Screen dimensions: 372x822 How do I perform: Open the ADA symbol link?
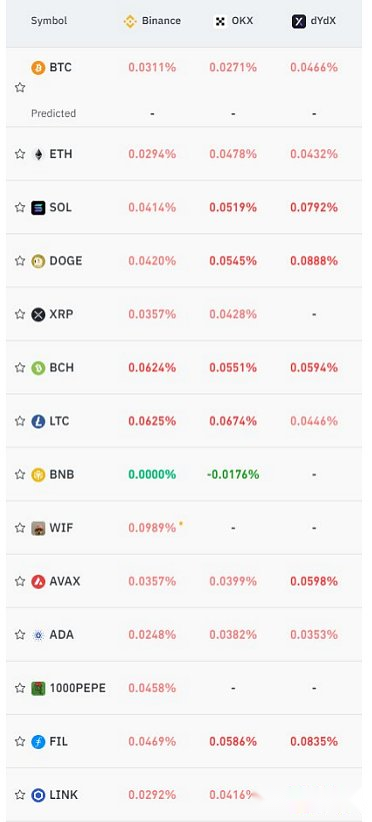pos(61,634)
